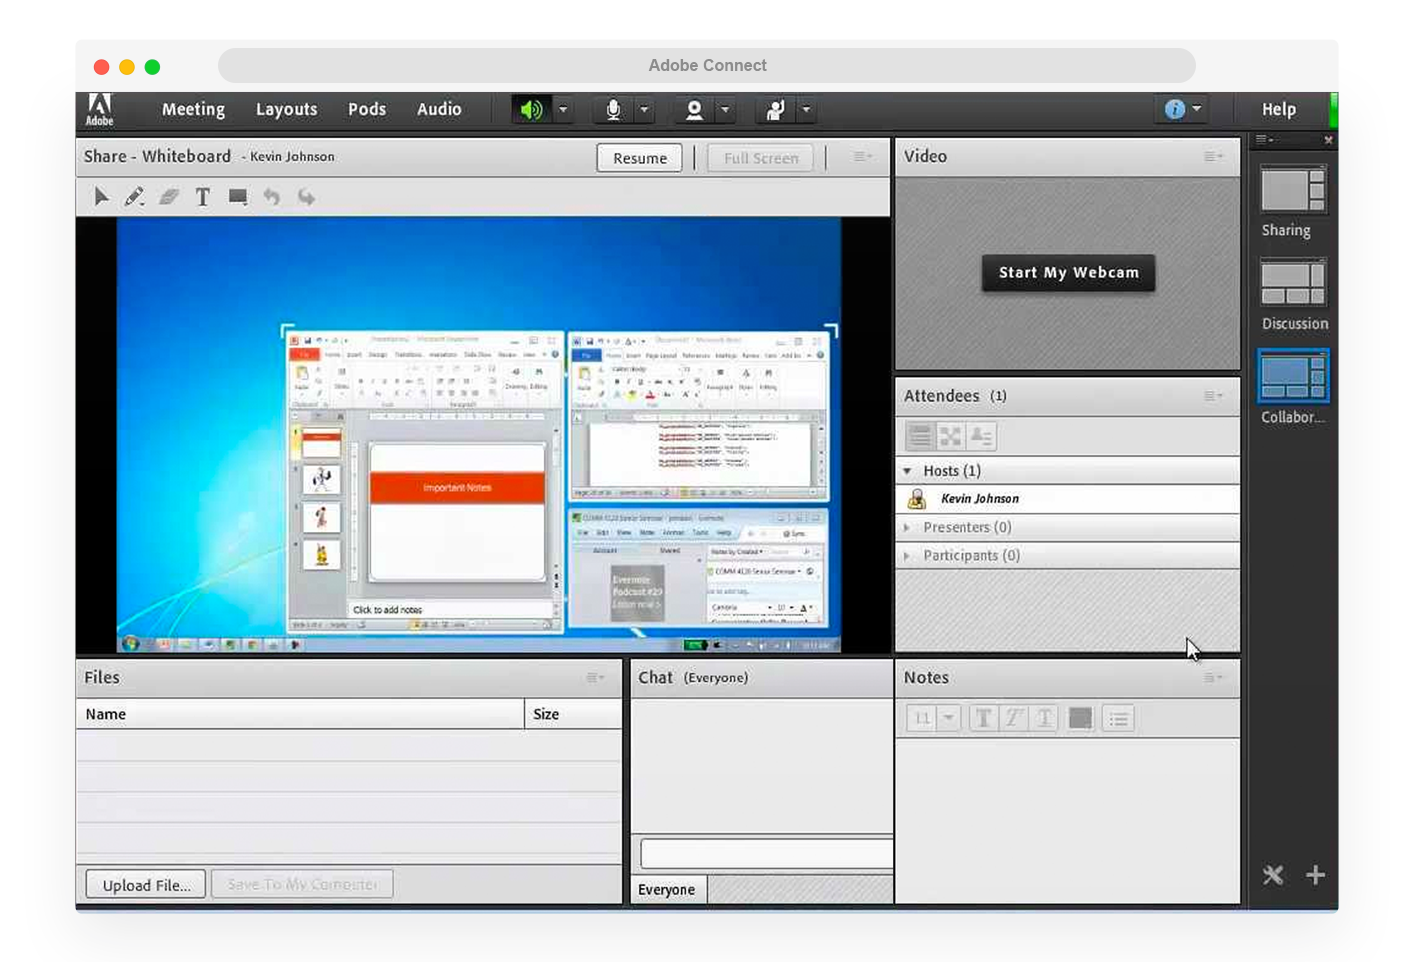Click Start My Webcam

pyautogui.click(x=1068, y=273)
